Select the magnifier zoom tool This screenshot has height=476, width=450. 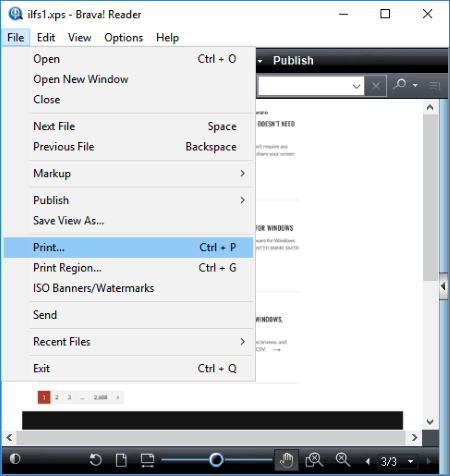343,460
